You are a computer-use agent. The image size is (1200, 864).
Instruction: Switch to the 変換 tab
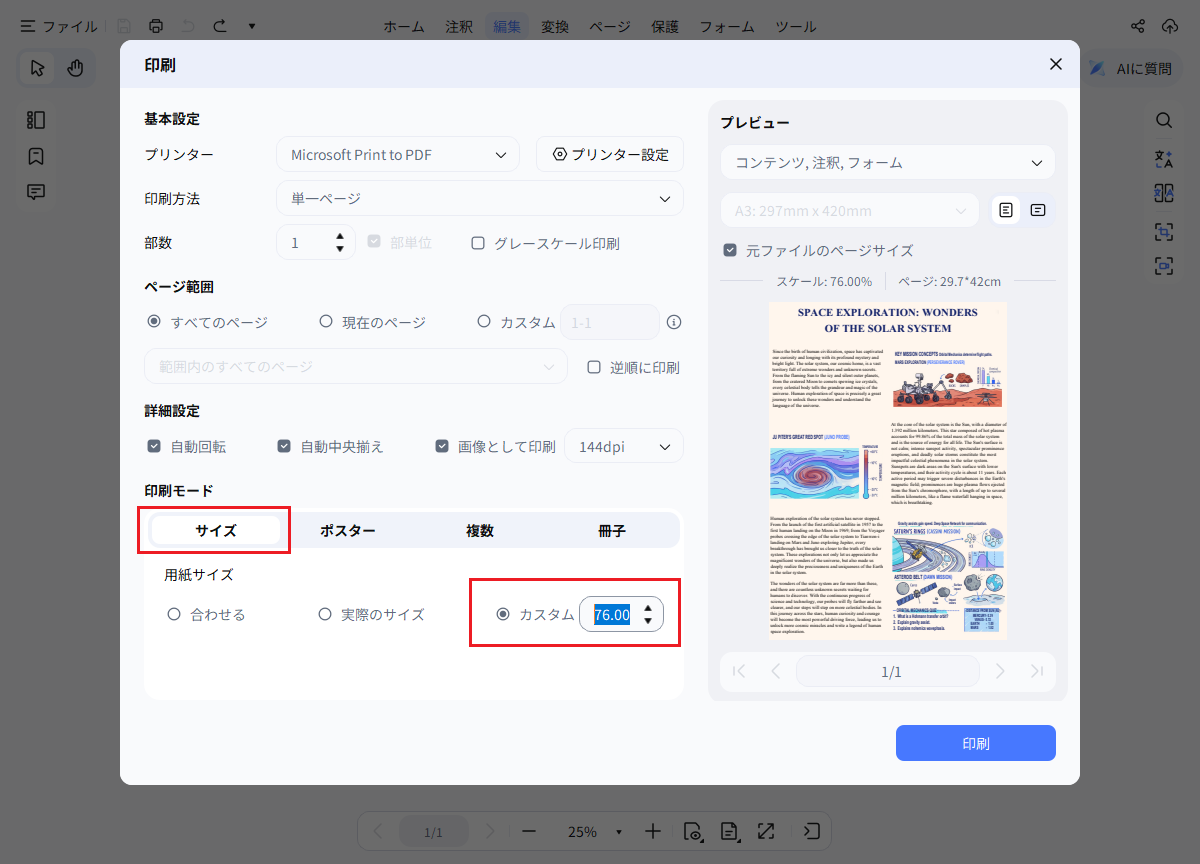(x=555, y=26)
